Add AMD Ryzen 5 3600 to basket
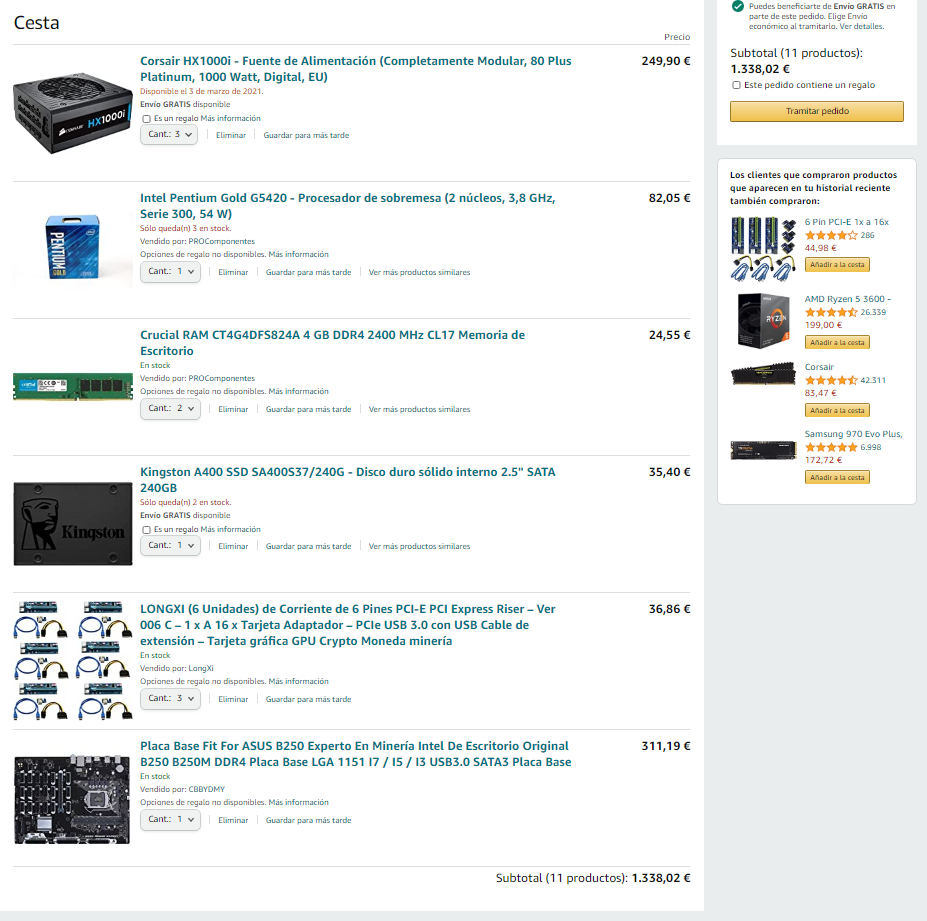Viewport: 927px width, 921px height. 837,342
